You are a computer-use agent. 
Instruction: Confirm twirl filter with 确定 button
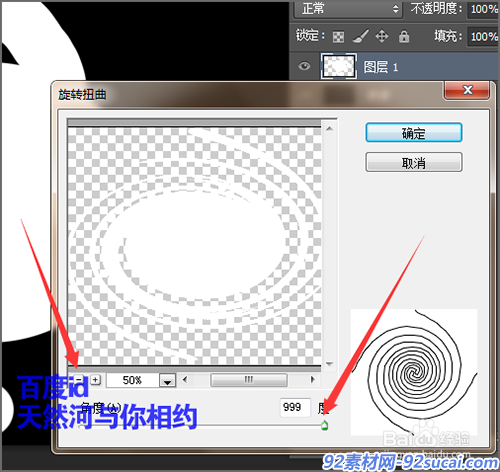[414, 133]
